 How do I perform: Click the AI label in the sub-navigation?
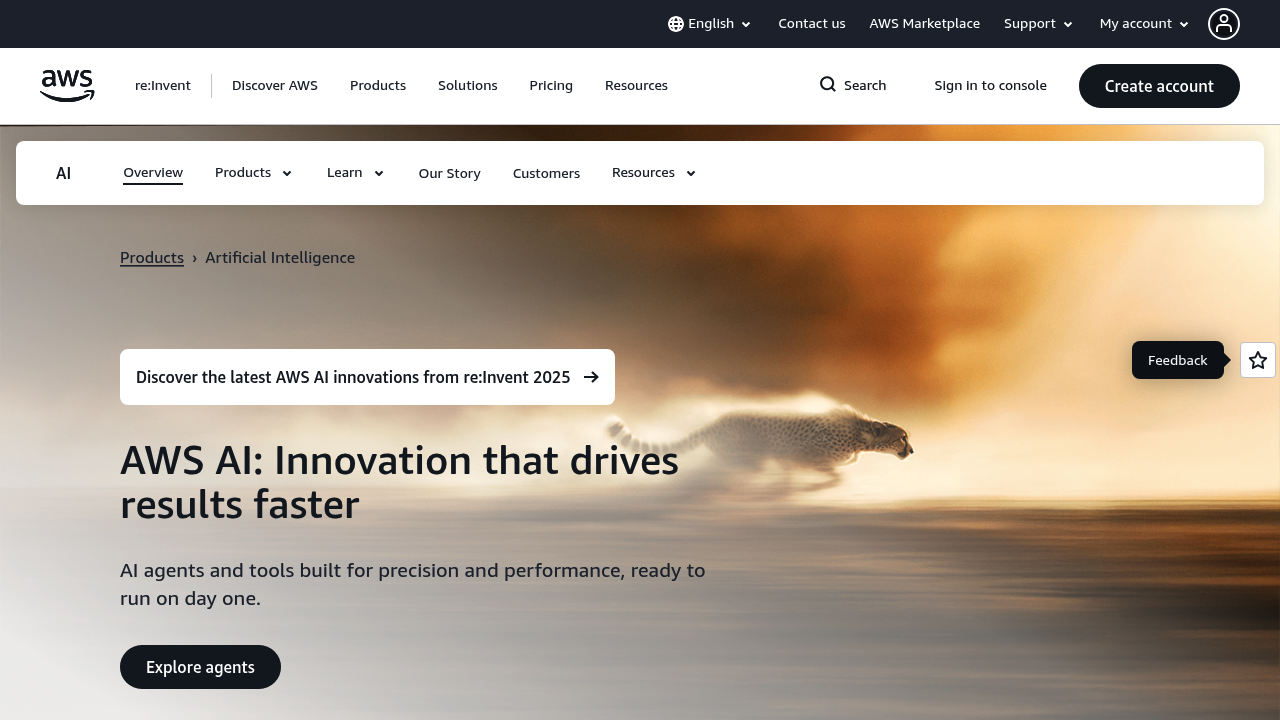63,172
